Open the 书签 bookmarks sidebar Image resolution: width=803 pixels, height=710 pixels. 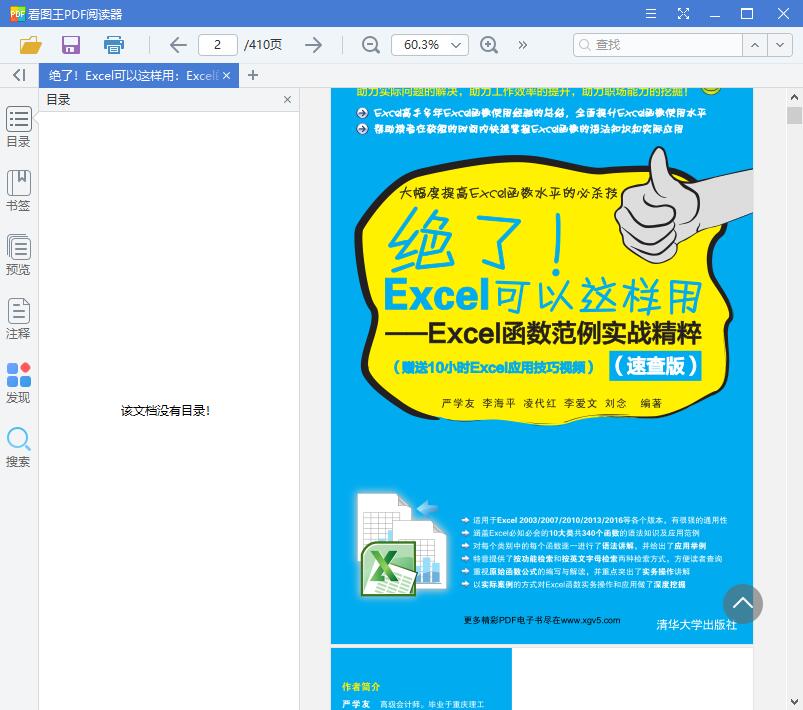(x=18, y=191)
